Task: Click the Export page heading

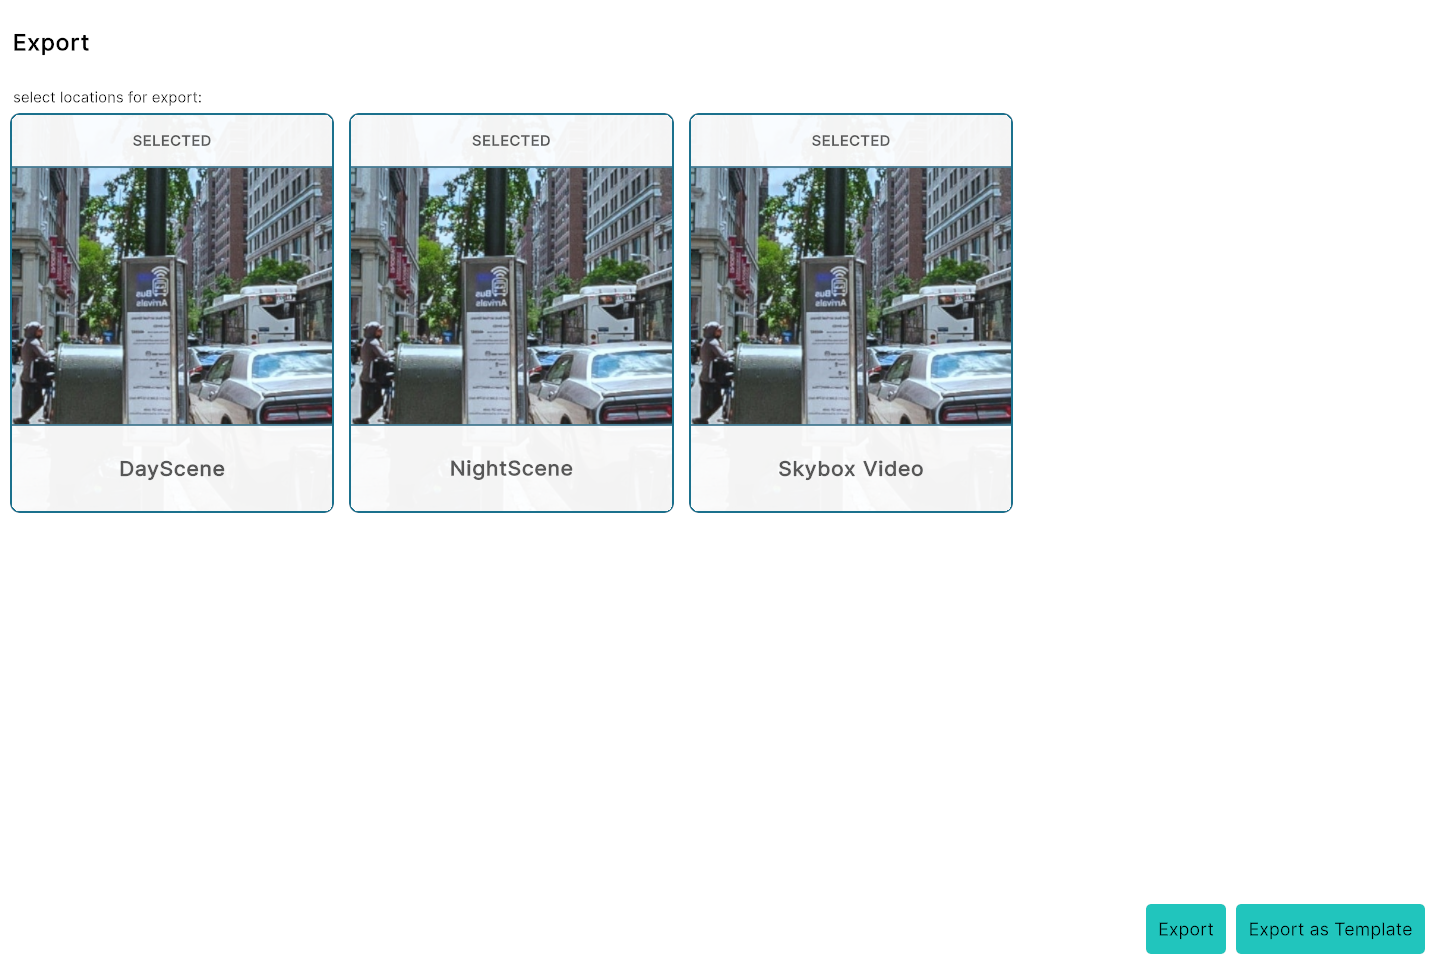Action: click(51, 43)
